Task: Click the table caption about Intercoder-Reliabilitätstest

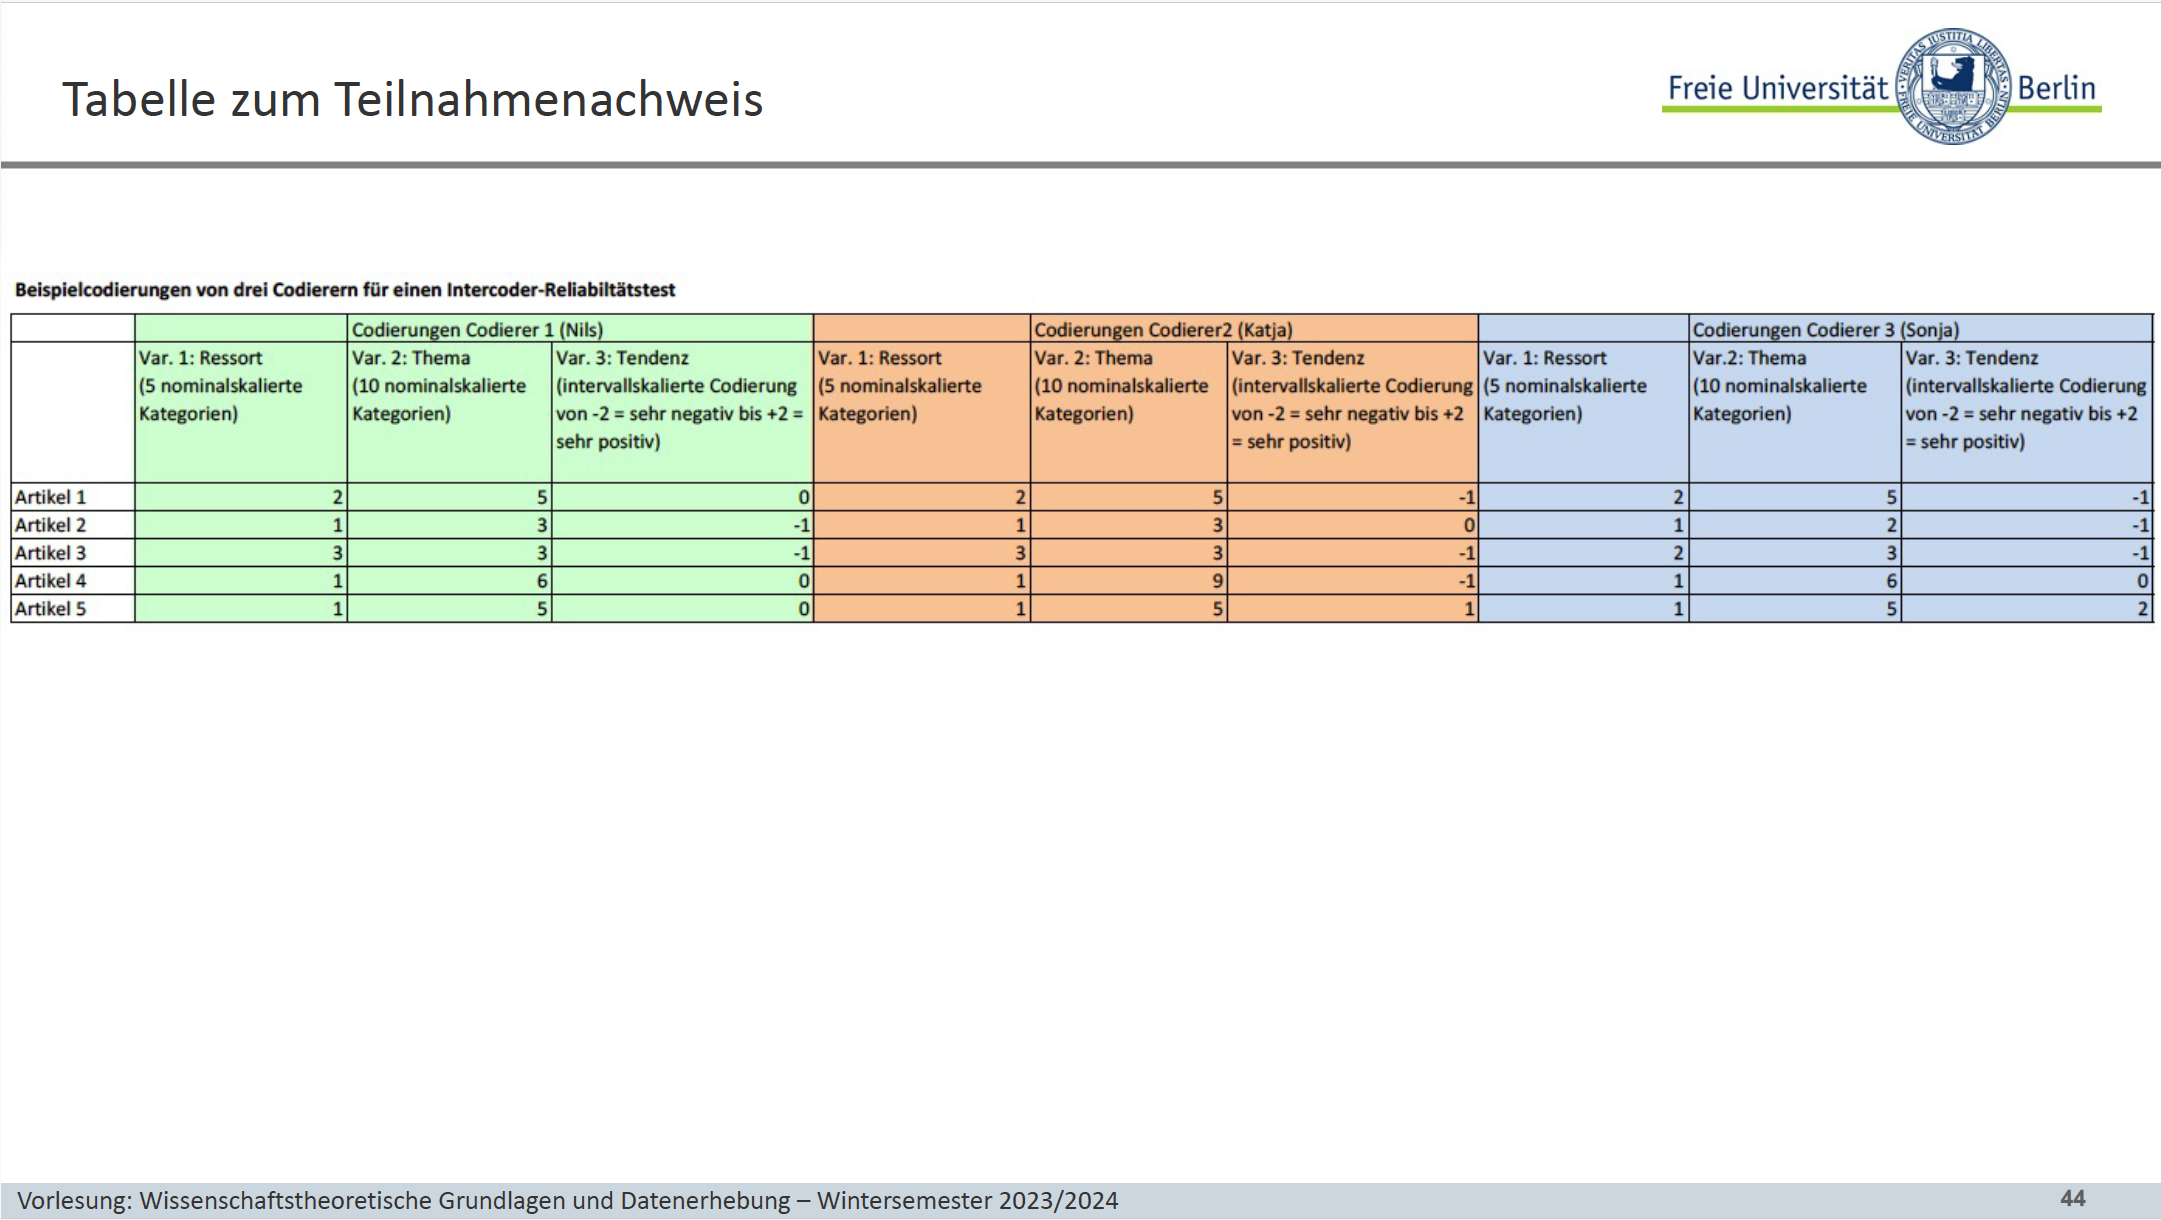Action: click(x=345, y=290)
